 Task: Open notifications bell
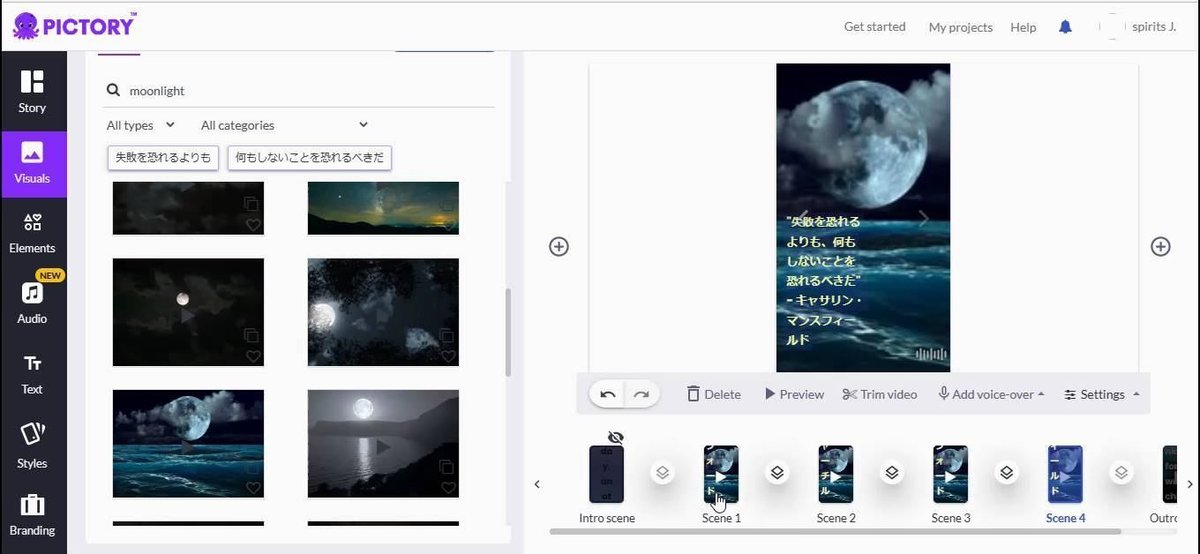click(1065, 27)
